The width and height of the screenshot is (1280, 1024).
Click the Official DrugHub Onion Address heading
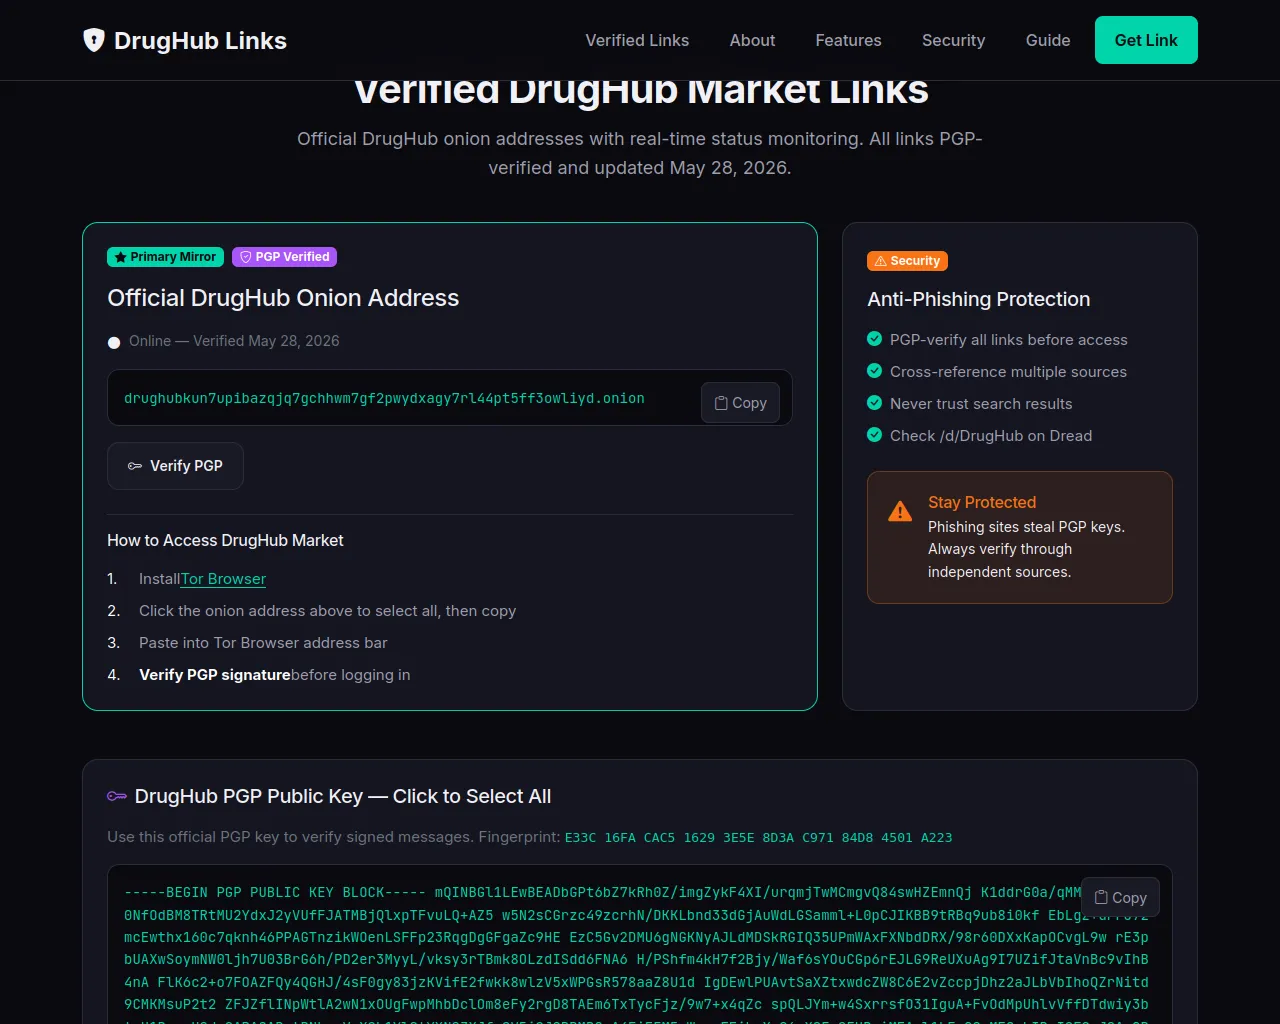(283, 298)
